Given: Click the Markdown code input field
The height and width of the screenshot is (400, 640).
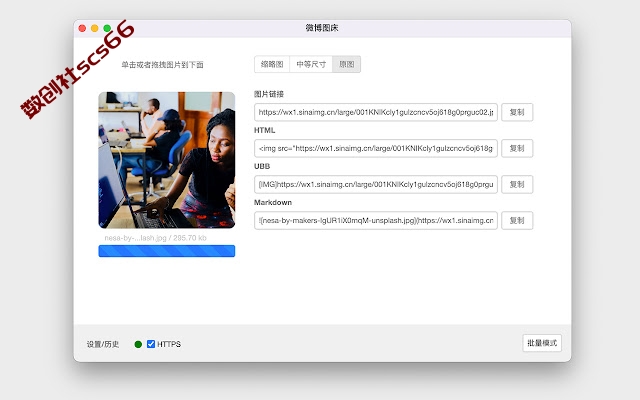Looking at the screenshot, I should [x=376, y=220].
